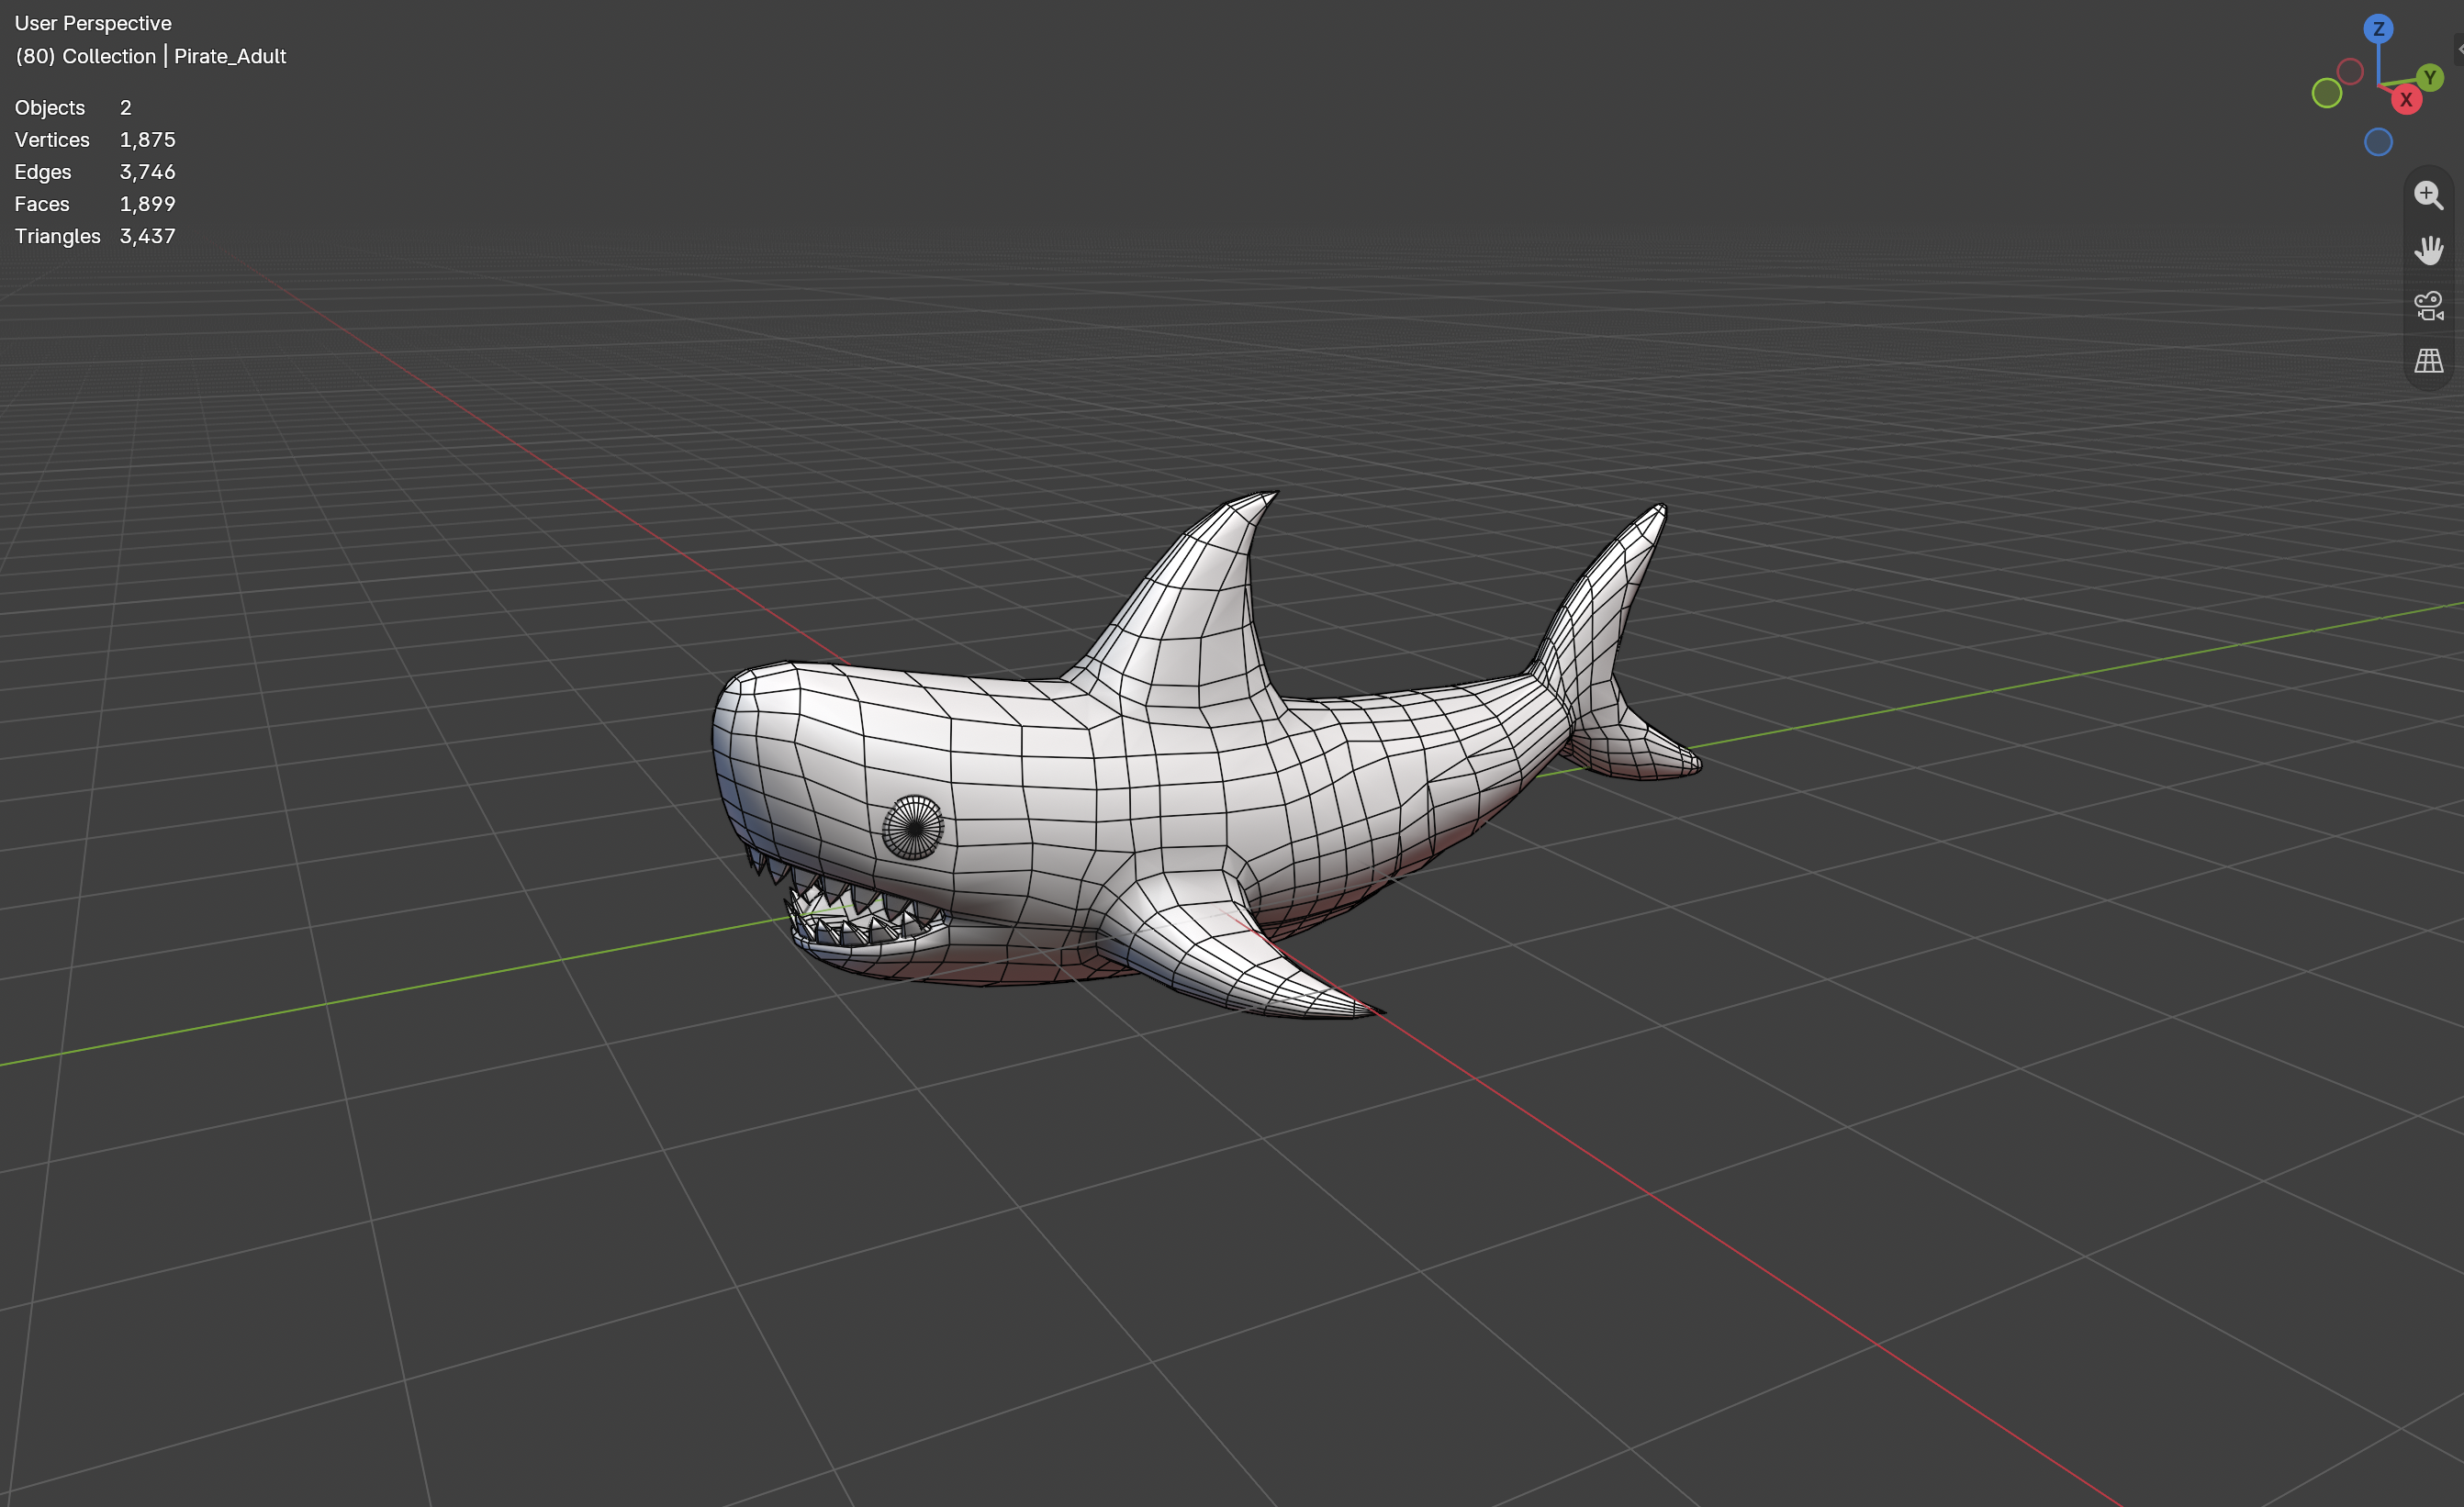
Task: Click the blue Z axis on gizmo
Action: pos(2378,28)
